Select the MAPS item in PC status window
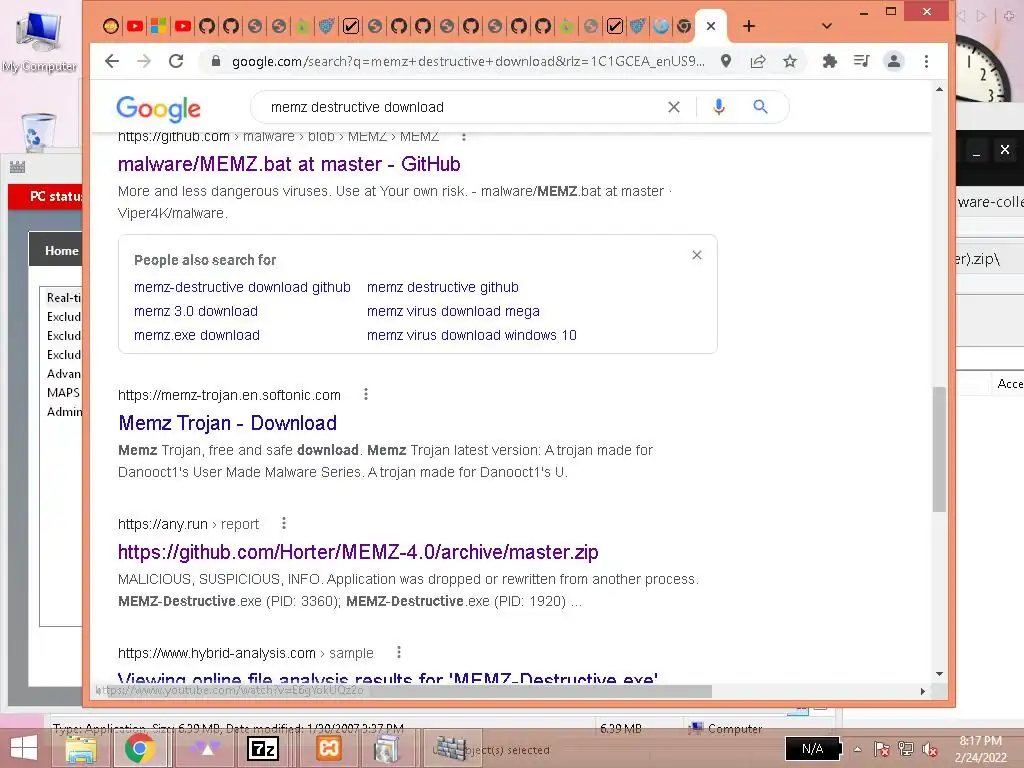This screenshot has height=768, width=1024. tap(63, 392)
